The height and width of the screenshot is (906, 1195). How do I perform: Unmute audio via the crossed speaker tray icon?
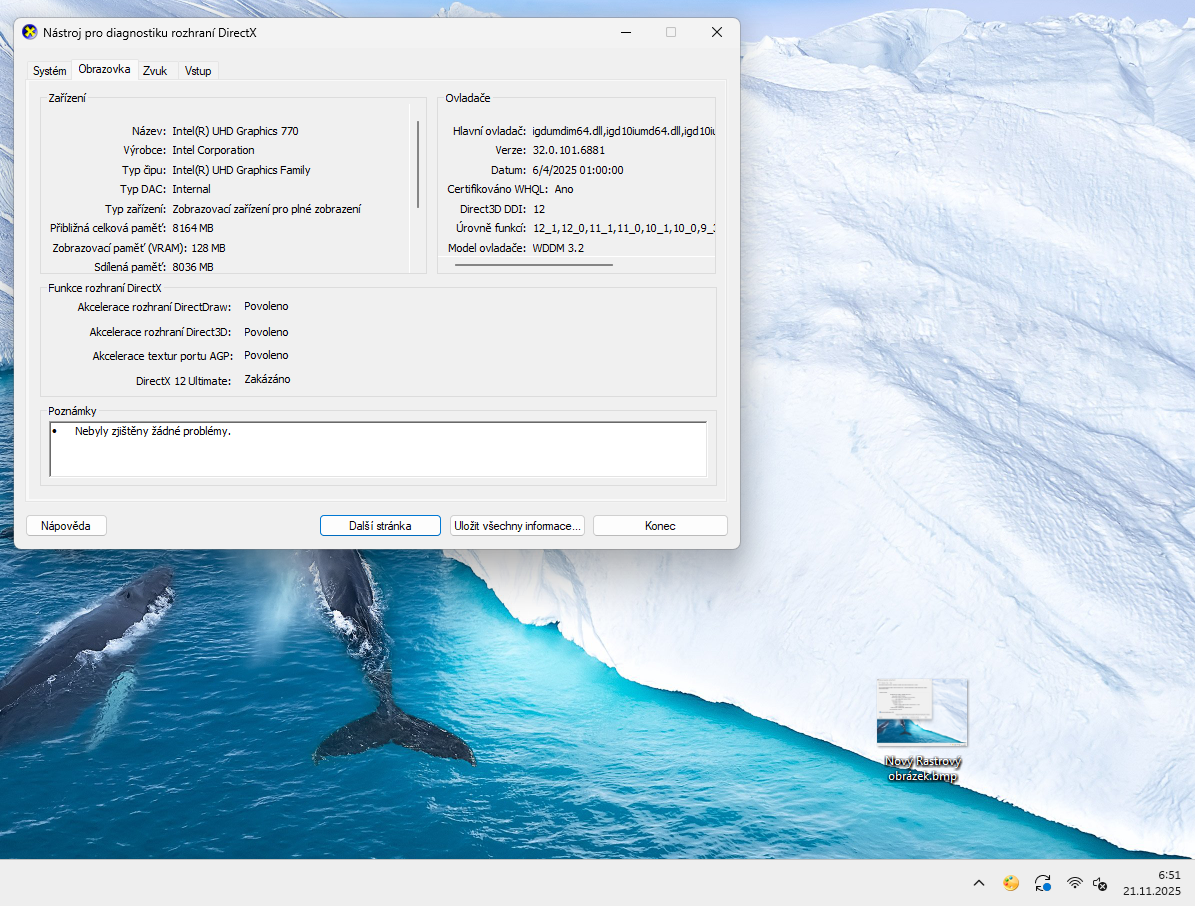pos(1100,884)
